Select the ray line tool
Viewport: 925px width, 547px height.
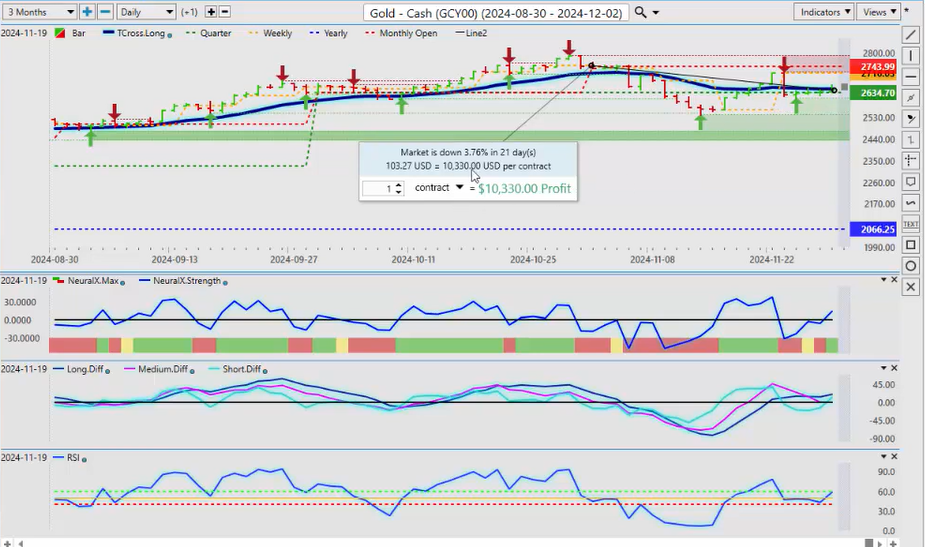(911, 97)
